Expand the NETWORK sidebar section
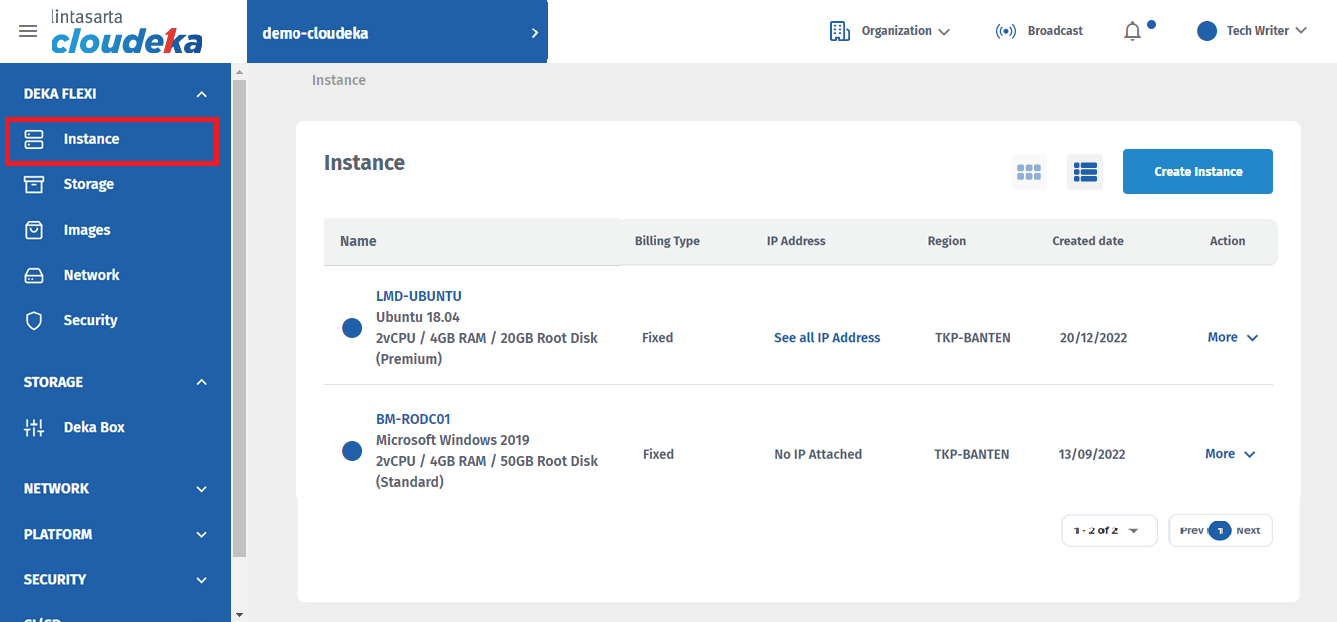This screenshot has width=1337, height=622. (201, 489)
